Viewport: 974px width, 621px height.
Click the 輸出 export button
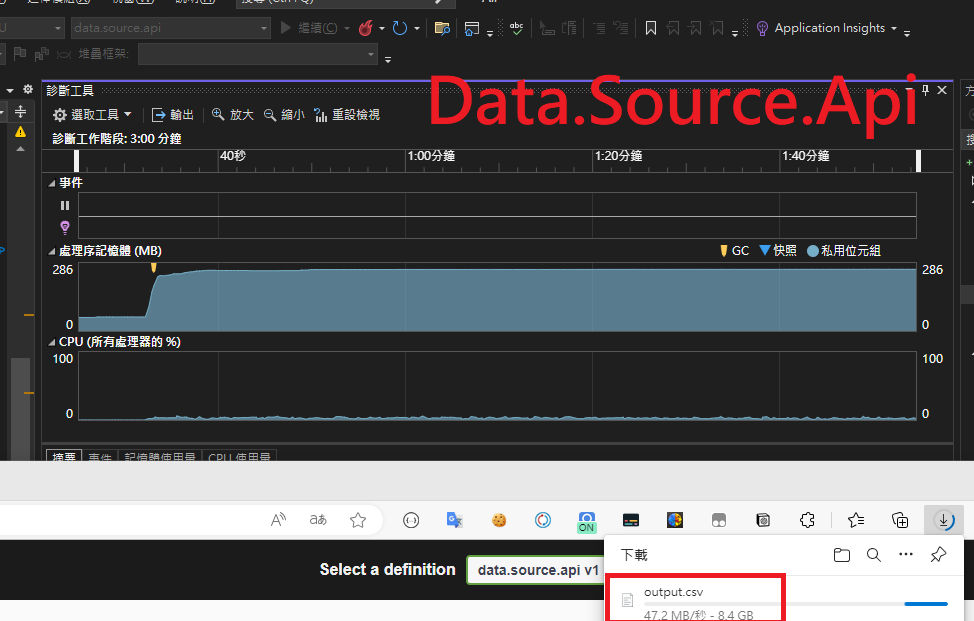click(173, 115)
